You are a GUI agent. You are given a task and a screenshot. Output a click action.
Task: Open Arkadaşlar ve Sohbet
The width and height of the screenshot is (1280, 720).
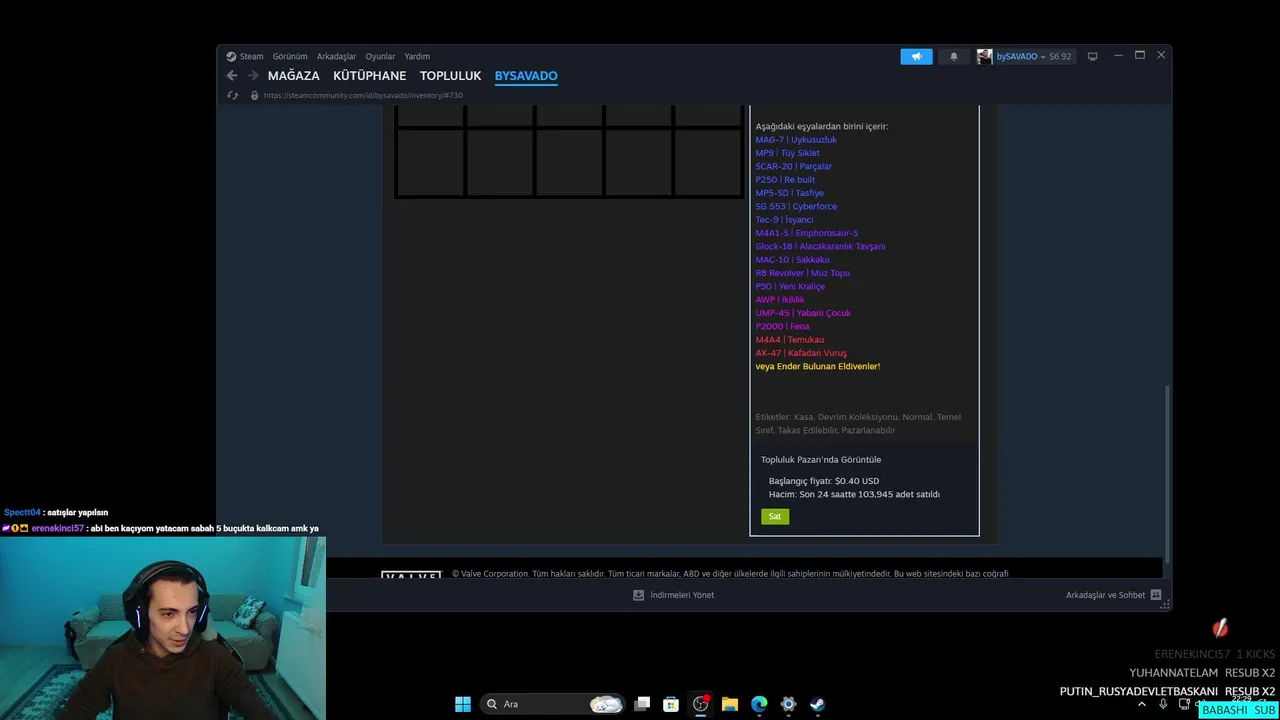(x=1105, y=595)
